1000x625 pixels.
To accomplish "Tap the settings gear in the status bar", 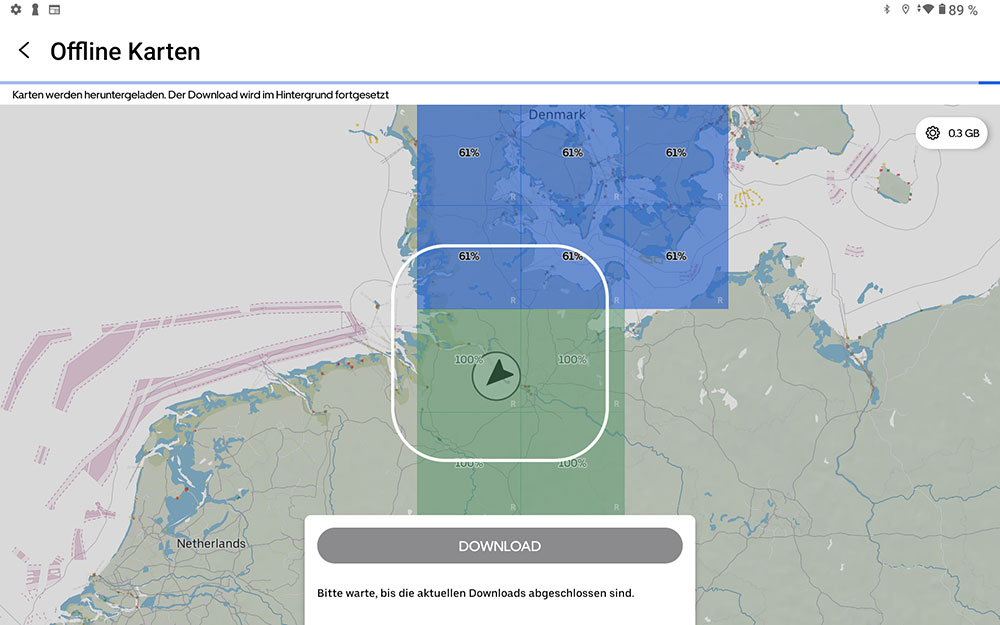I will 15,10.
